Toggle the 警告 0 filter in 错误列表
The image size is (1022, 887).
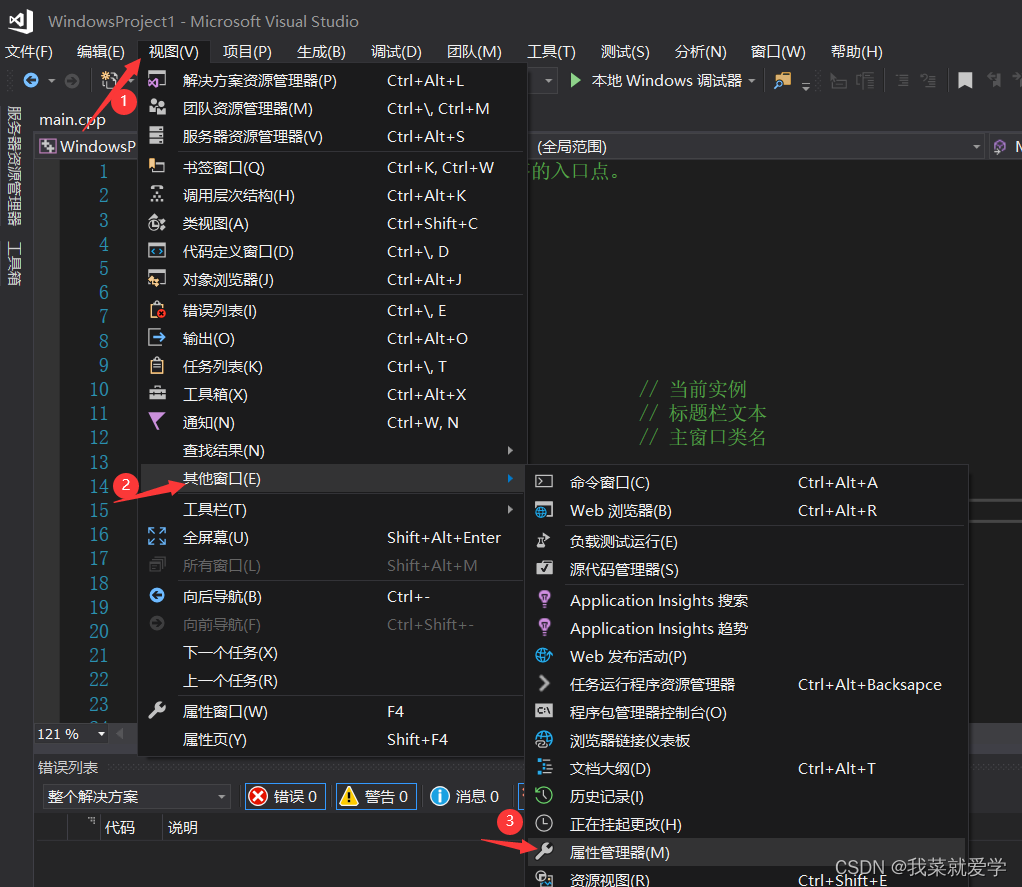tap(376, 797)
